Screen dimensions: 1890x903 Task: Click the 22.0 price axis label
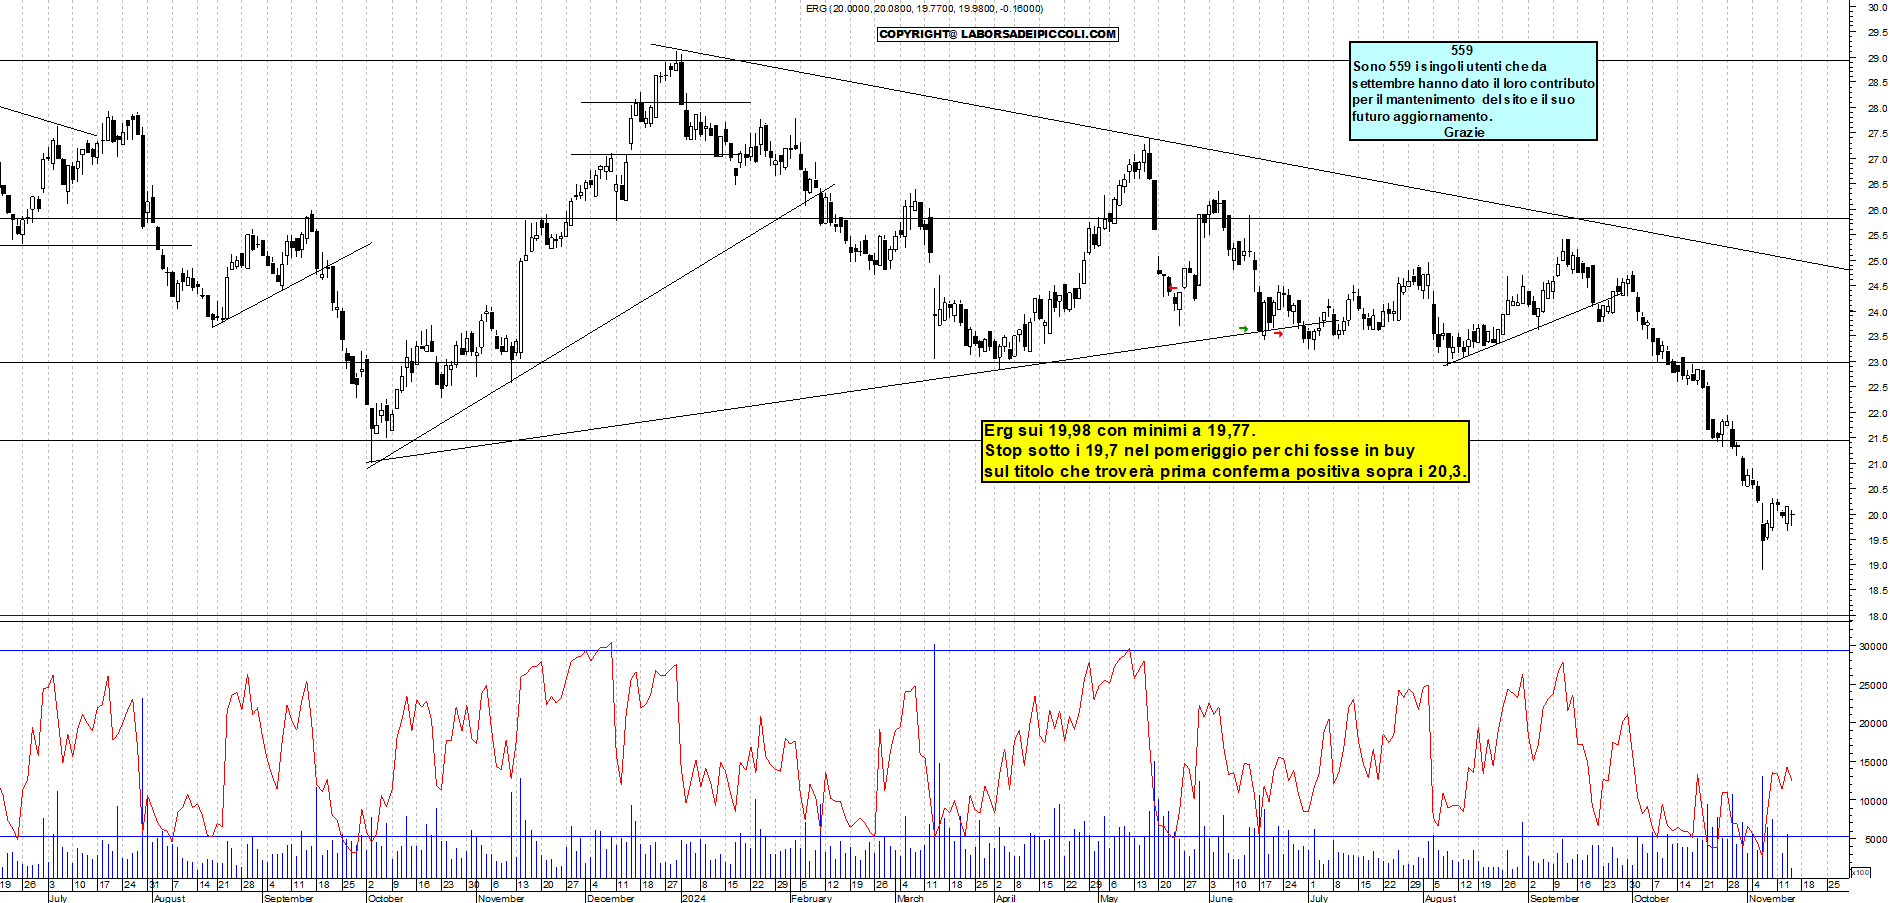(x=1877, y=414)
